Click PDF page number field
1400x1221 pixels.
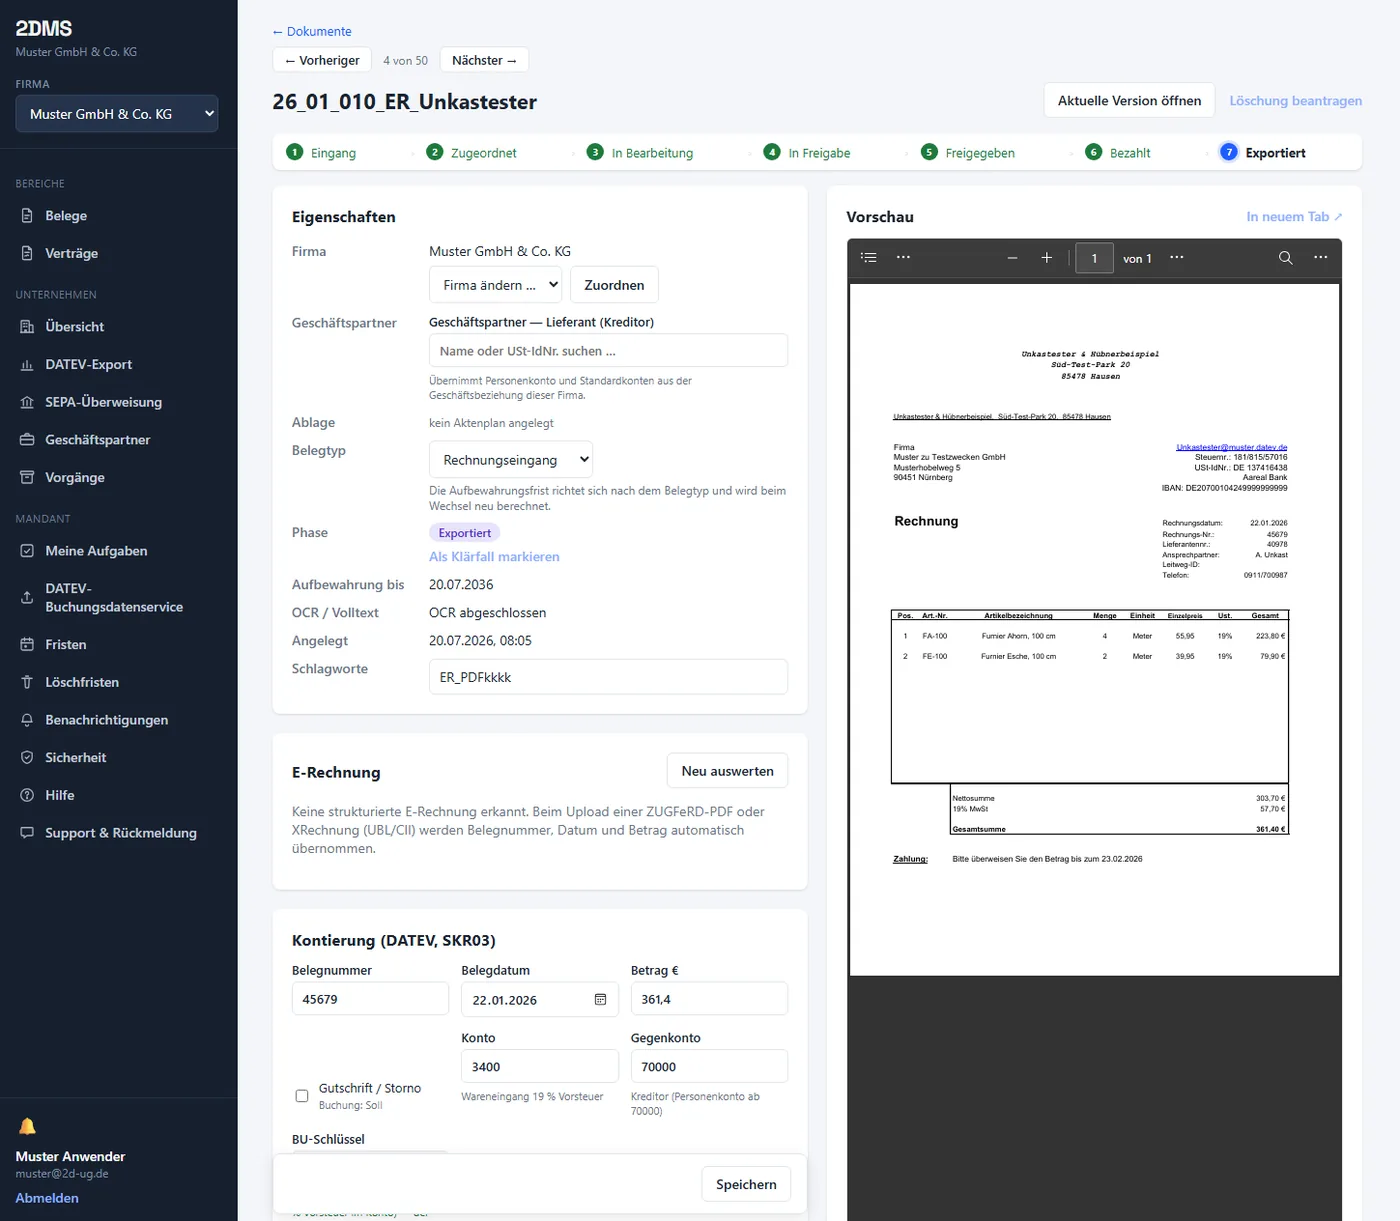click(x=1094, y=258)
